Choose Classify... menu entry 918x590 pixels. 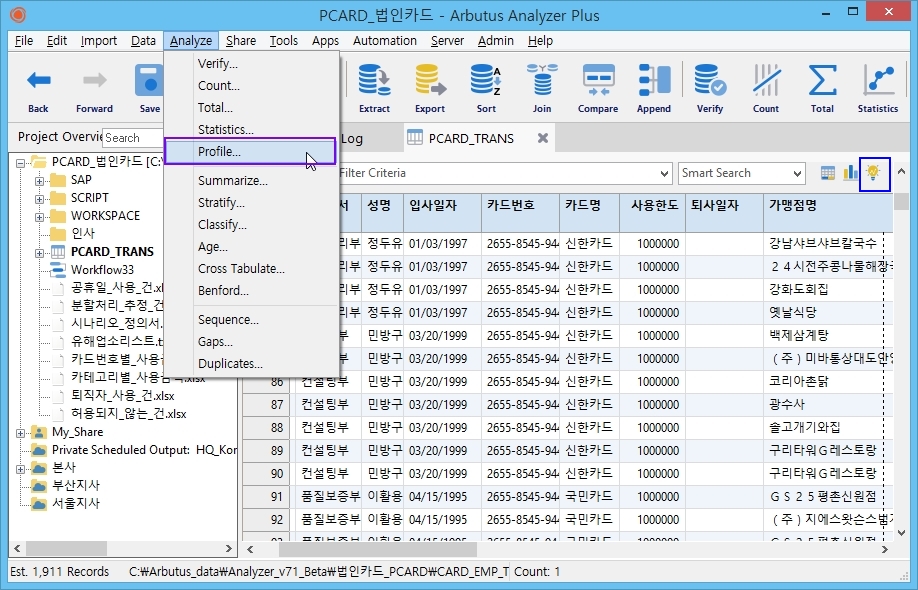point(222,225)
